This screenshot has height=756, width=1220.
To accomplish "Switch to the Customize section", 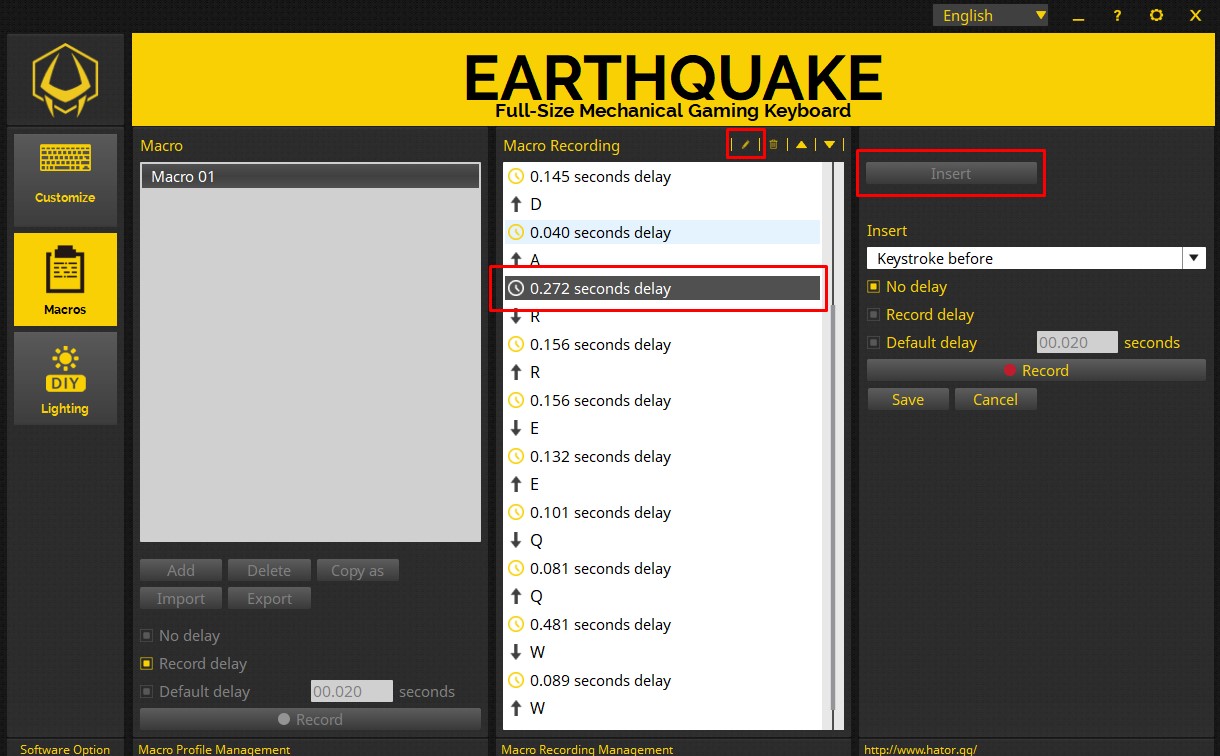I will 65,180.
